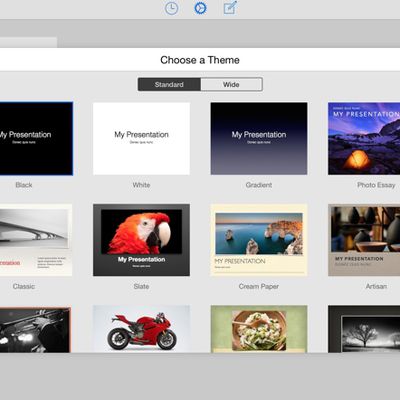Viewport: 400px width, 400px height.
Task: Select the Standard aspect ratio
Action: (169, 84)
